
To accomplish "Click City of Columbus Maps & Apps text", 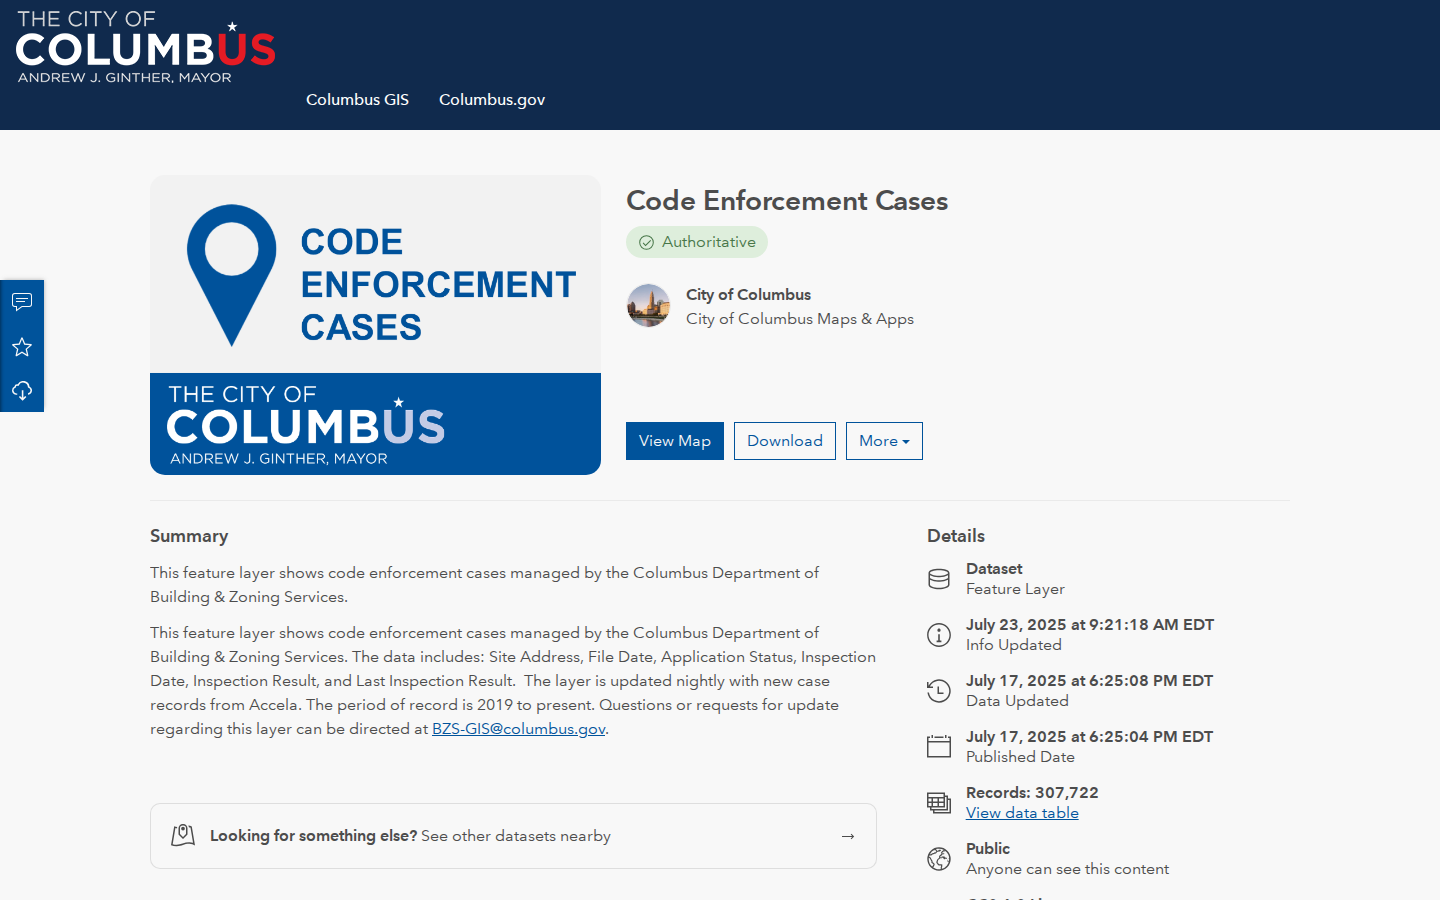I will tap(800, 319).
